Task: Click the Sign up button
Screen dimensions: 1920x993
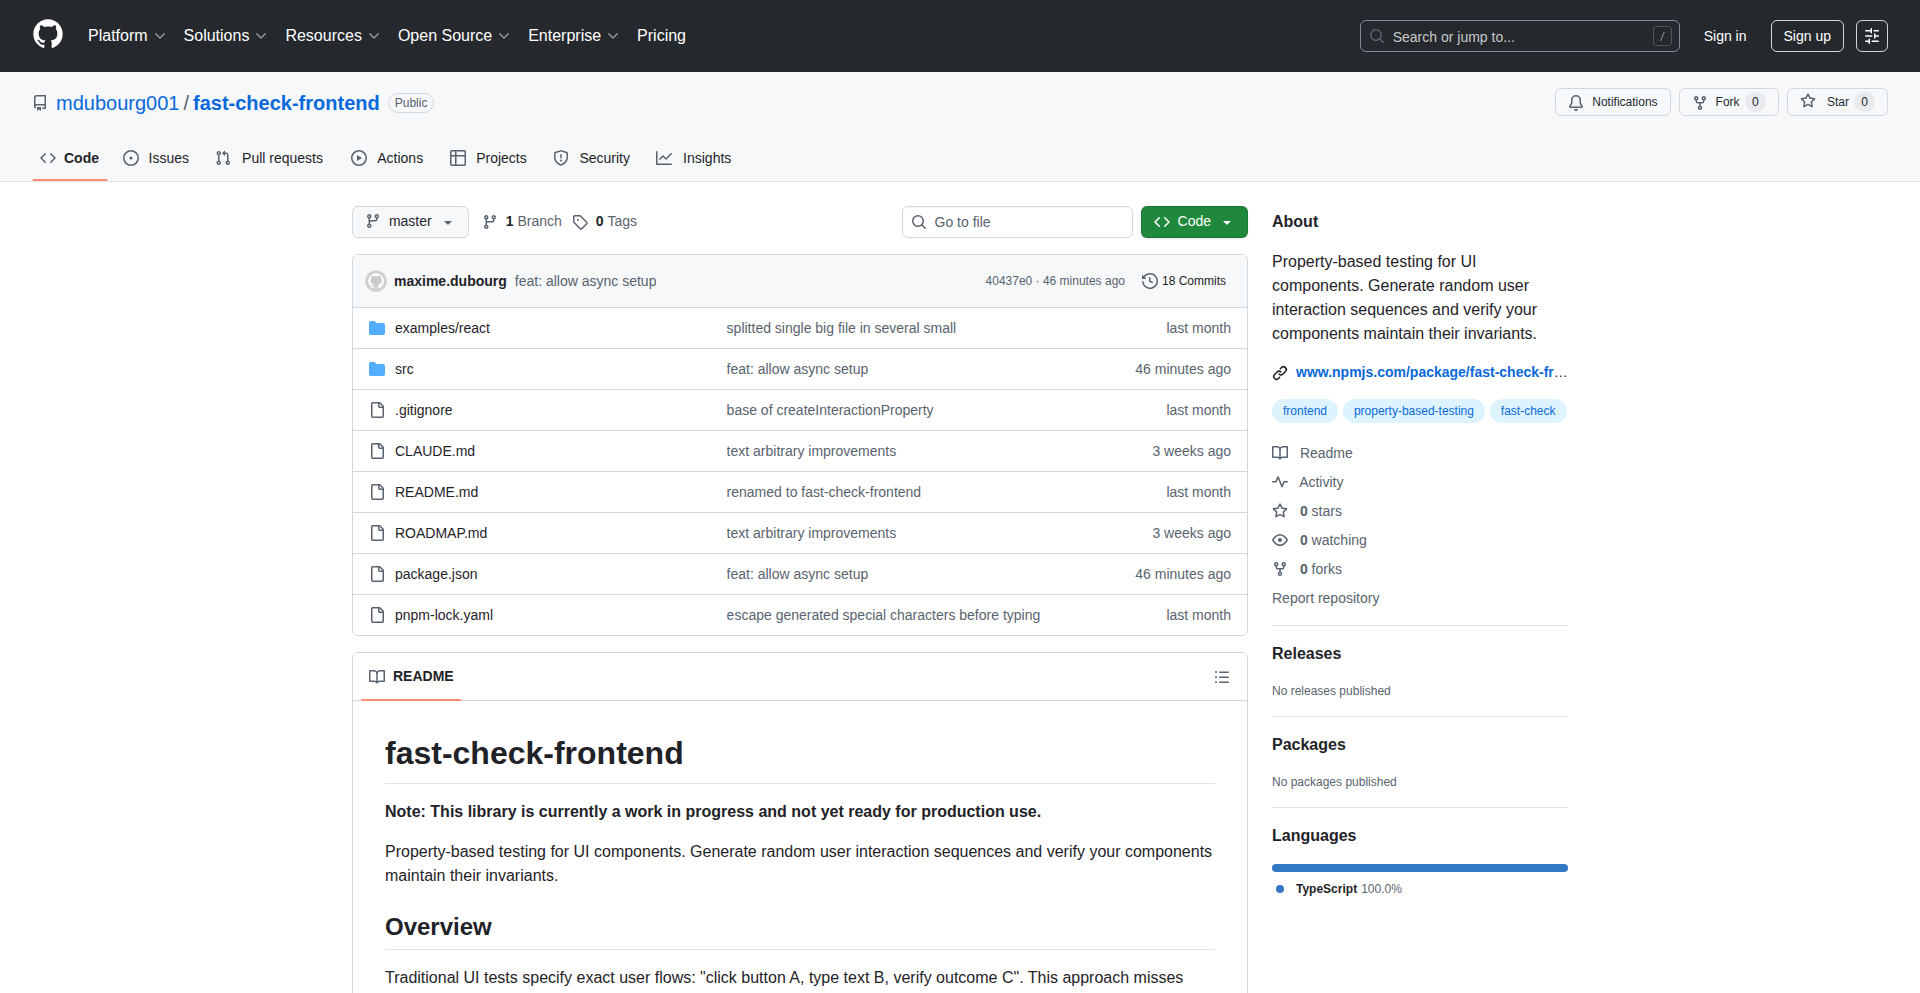Action: click(x=1806, y=35)
